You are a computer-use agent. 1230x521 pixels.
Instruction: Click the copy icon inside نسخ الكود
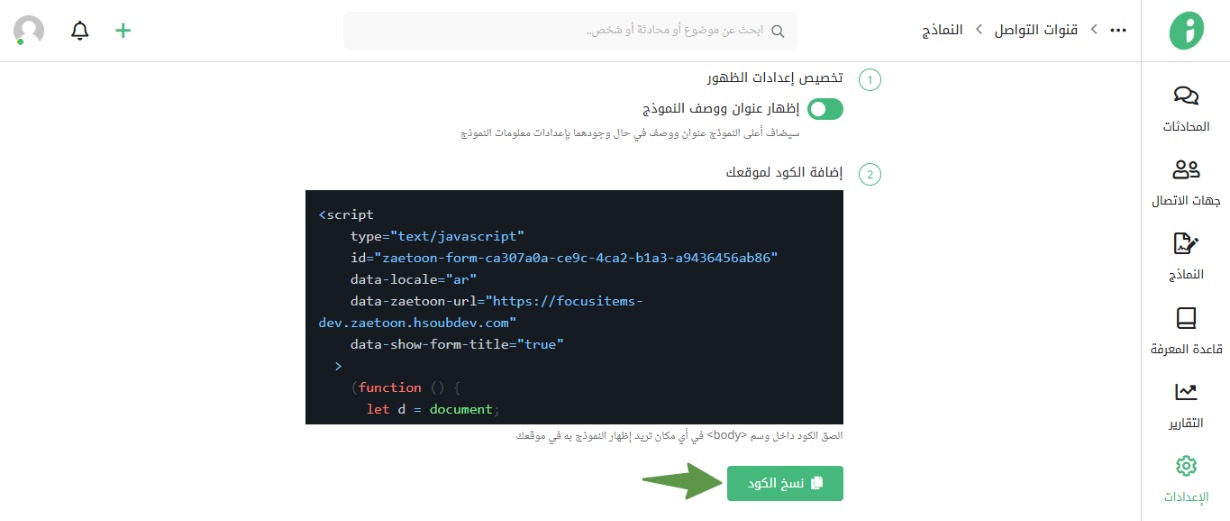click(x=817, y=483)
